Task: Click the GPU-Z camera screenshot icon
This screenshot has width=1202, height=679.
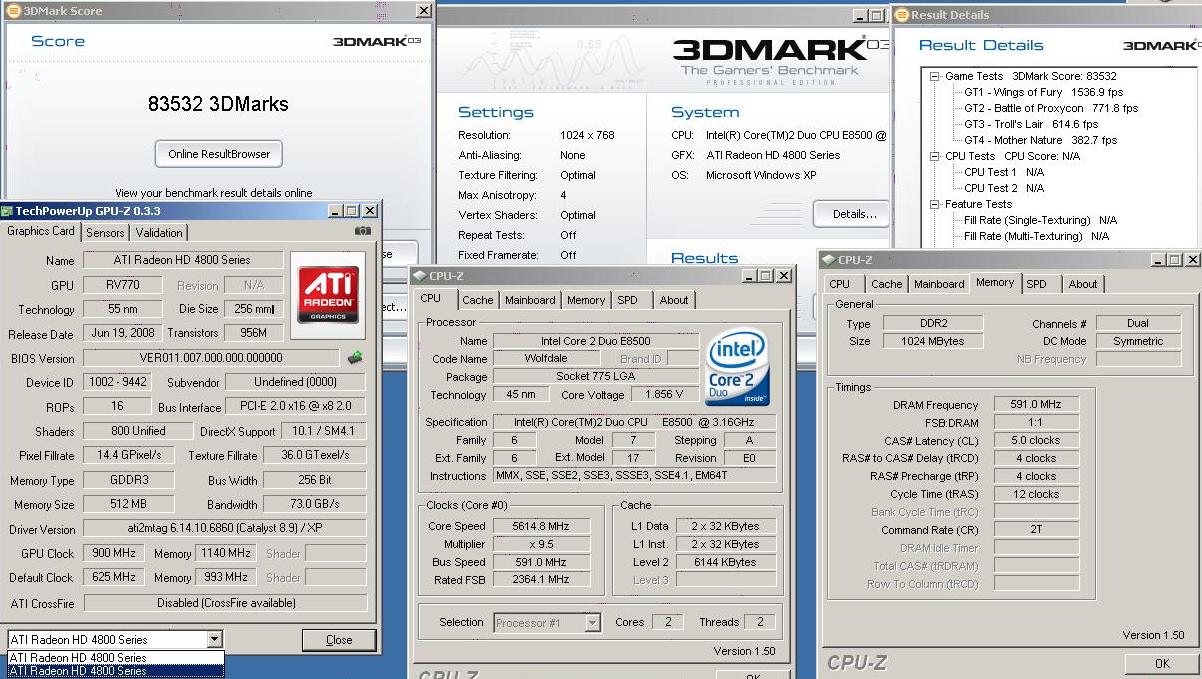Action: pyautogui.click(x=363, y=231)
